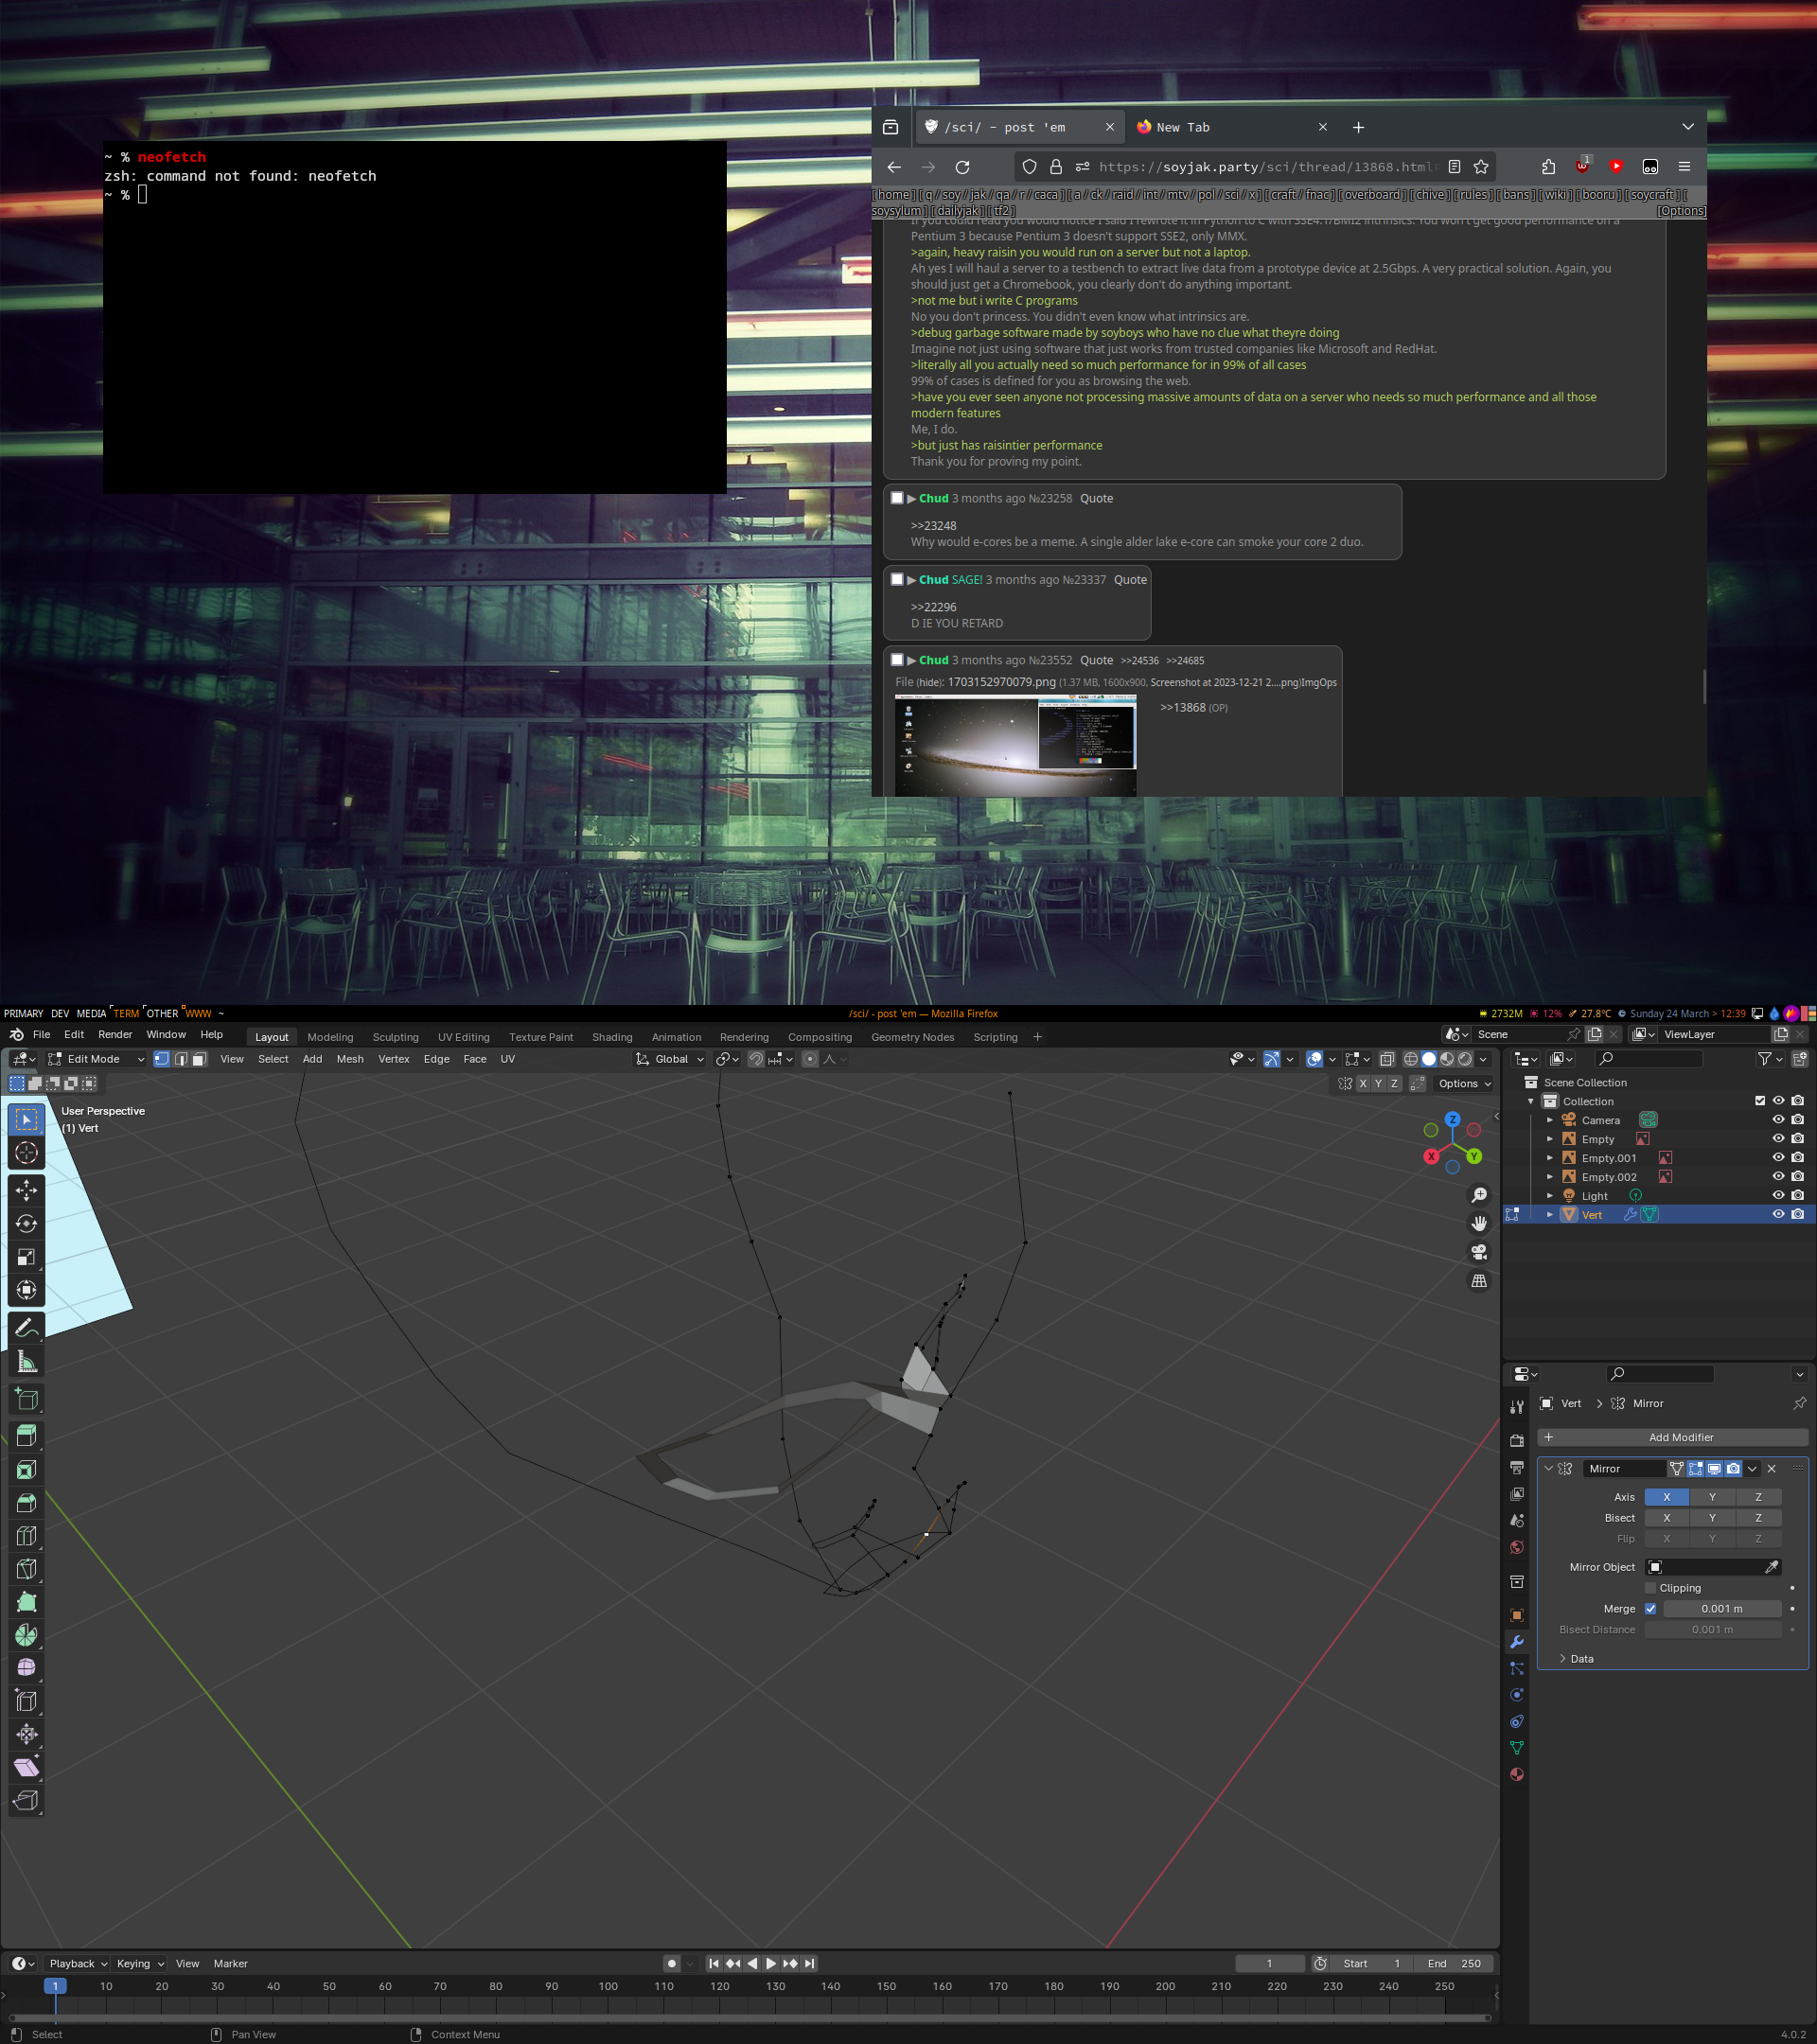Uncheck the Merge checkbox in Mirror

tap(1650, 1609)
